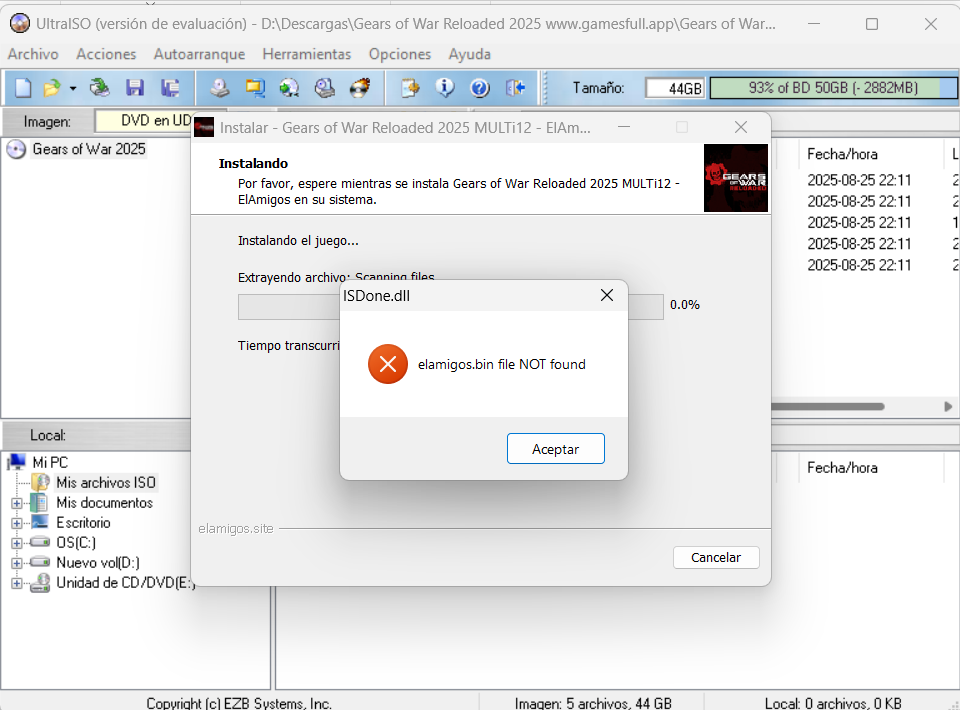Image resolution: width=960 pixels, height=710 pixels.
Task: Click the Fecha/hora header in the Local list
Action: click(842, 468)
